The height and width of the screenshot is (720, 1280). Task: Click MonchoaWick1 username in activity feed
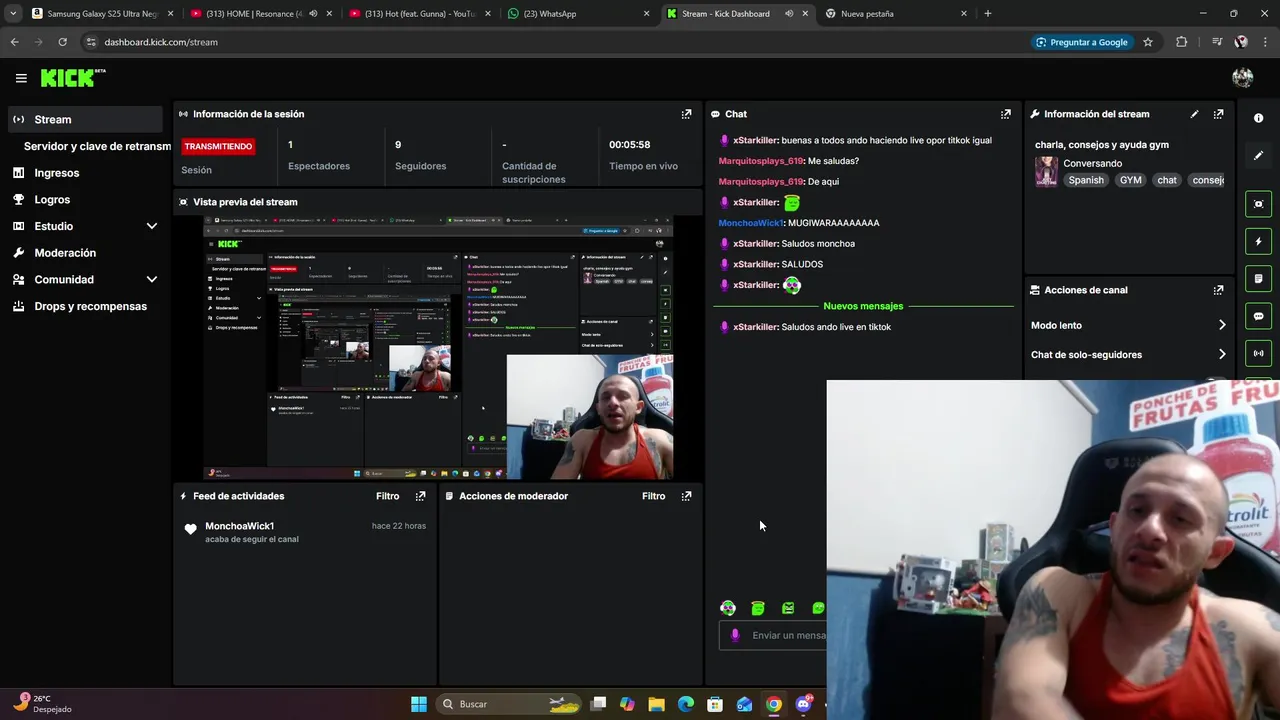(239, 526)
